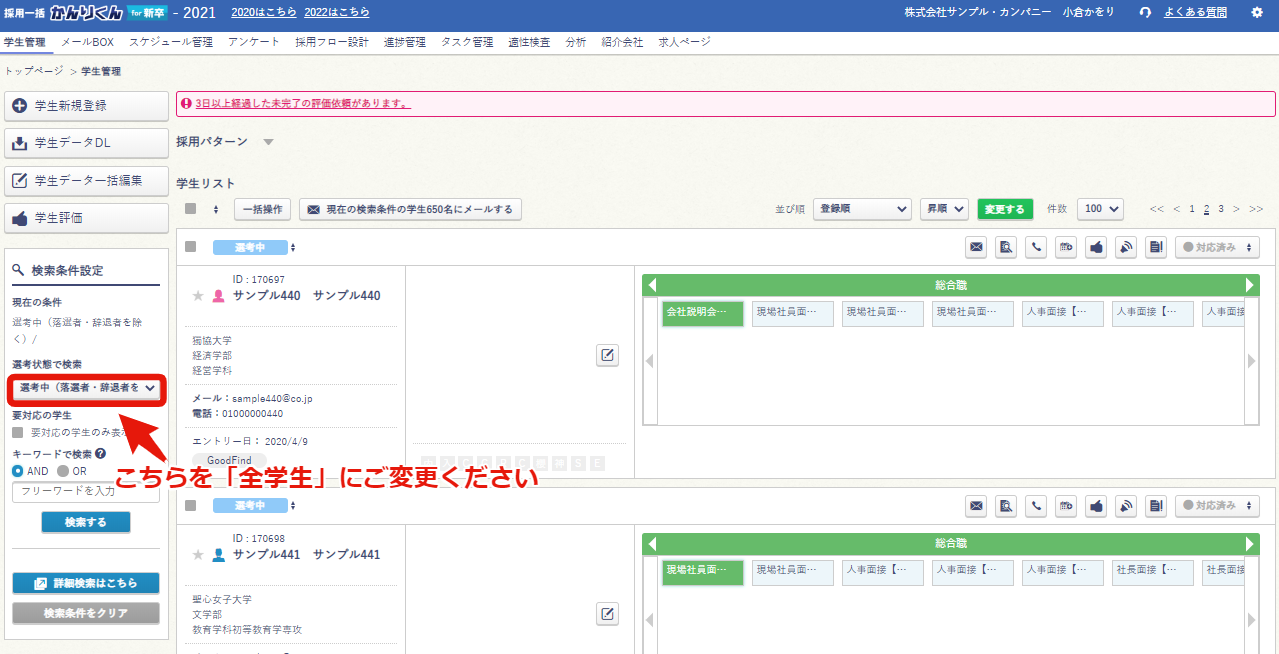Check the select-all checkbox in student list

pos(191,209)
